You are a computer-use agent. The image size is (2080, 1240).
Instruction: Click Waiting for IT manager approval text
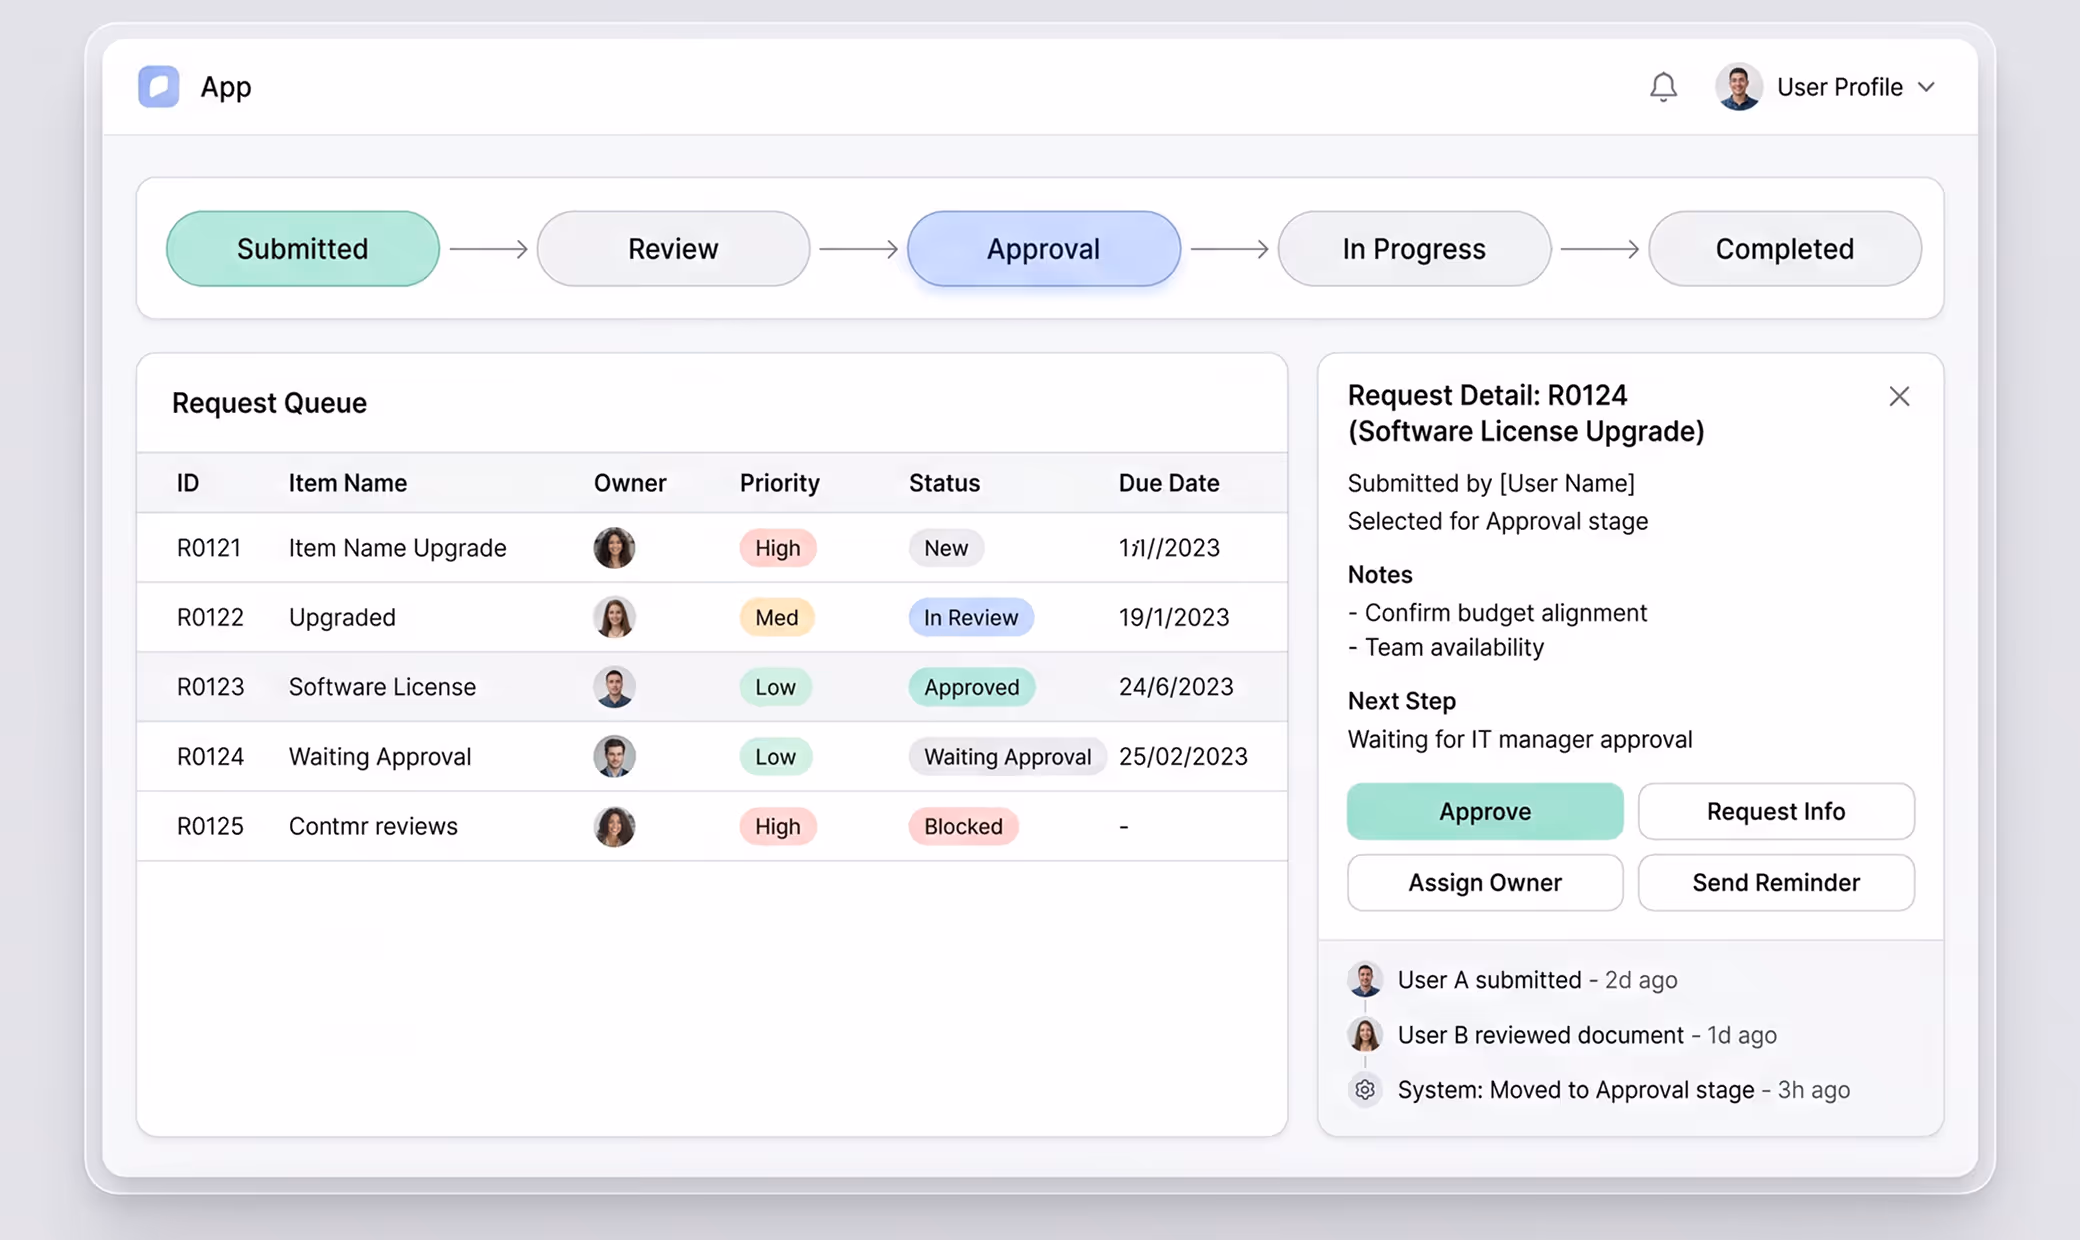coord(1520,740)
